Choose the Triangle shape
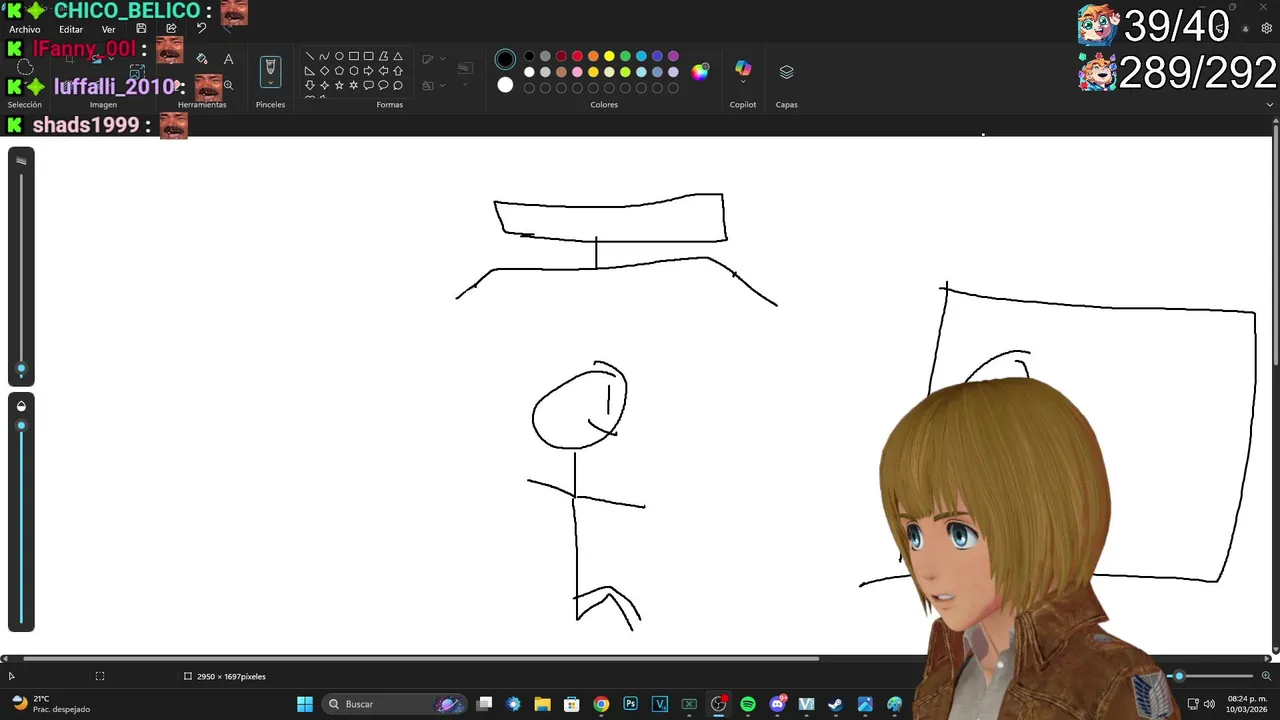The height and width of the screenshot is (720, 1280). (x=398, y=56)
